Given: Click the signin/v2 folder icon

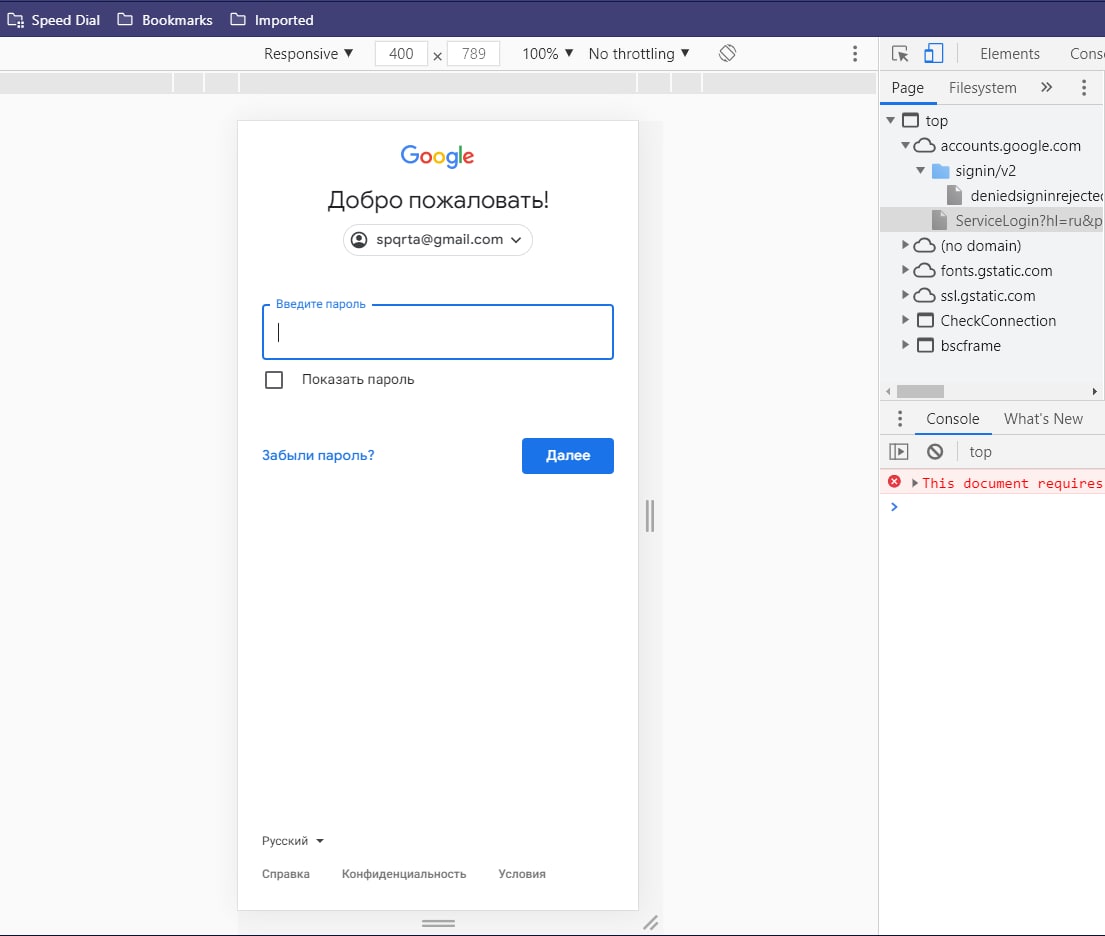Looking at the screenshot, I should click(x=941, y=171).
